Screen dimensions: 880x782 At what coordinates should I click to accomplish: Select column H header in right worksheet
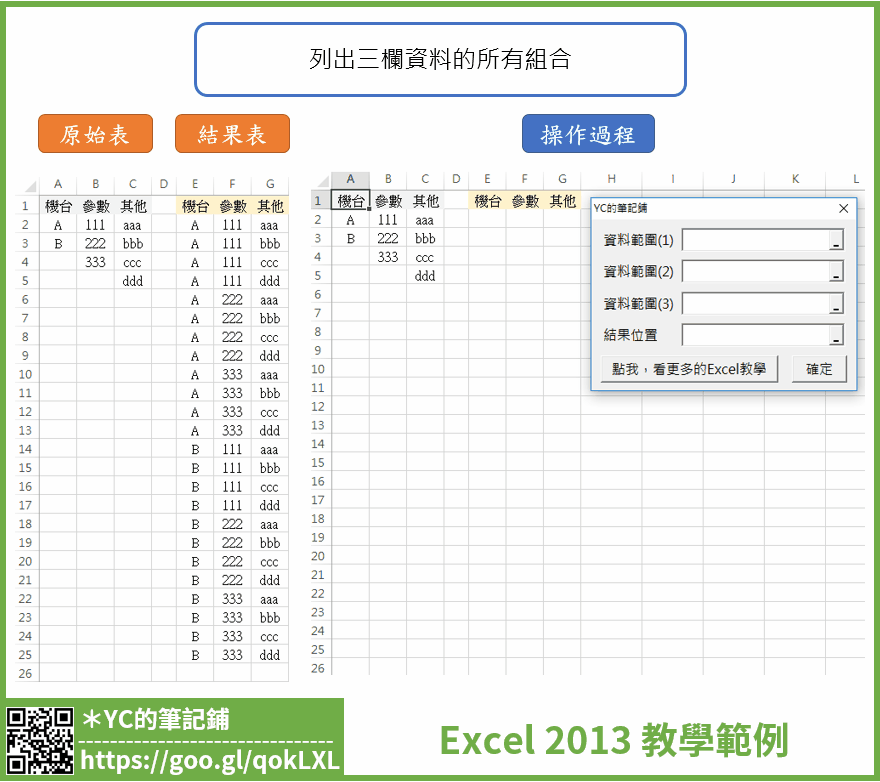click(x=611, y=179)
